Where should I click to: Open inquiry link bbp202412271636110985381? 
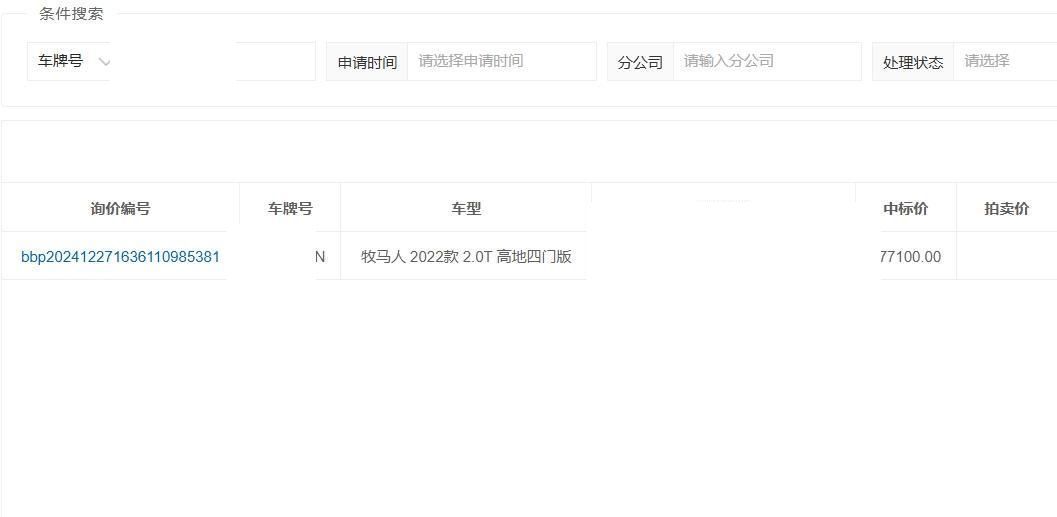pyautogui.click(x=120, y=257)
